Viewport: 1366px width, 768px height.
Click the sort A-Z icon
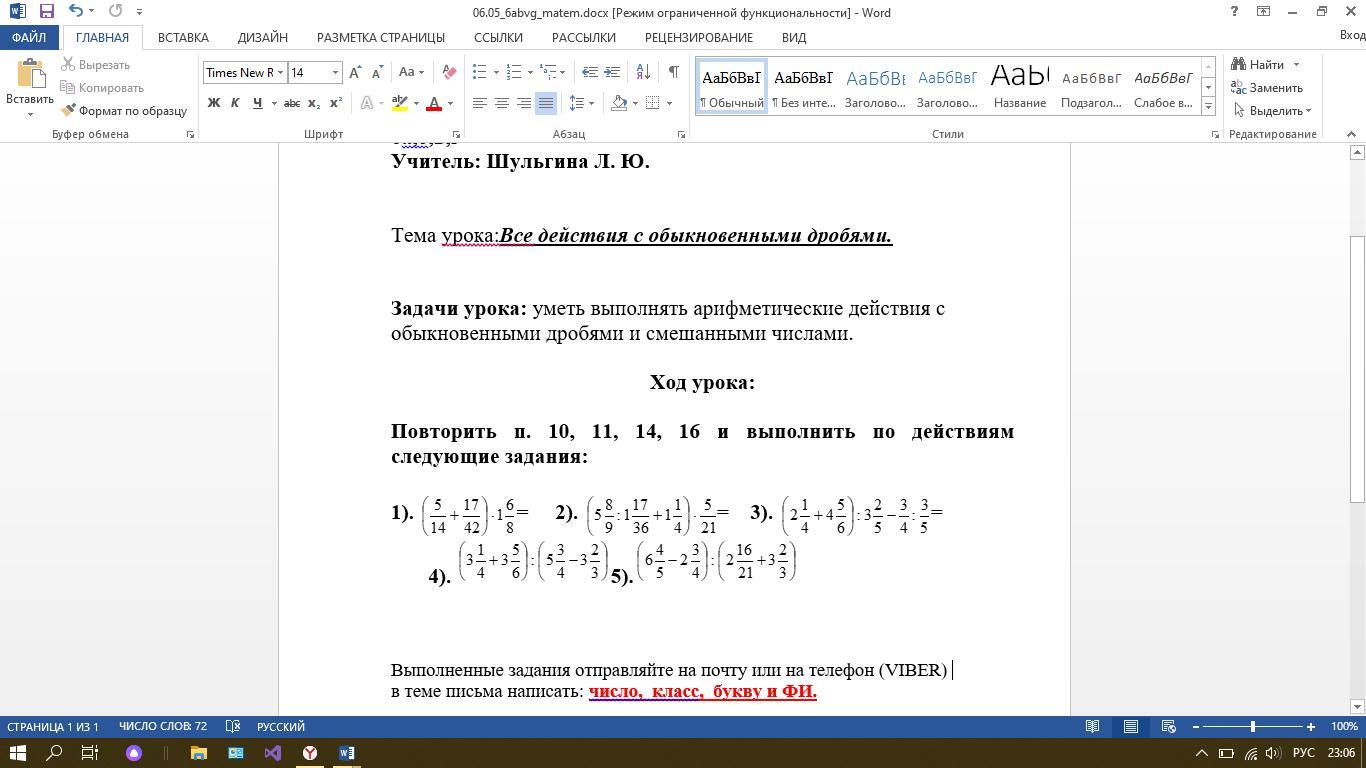tap(643, 72)
